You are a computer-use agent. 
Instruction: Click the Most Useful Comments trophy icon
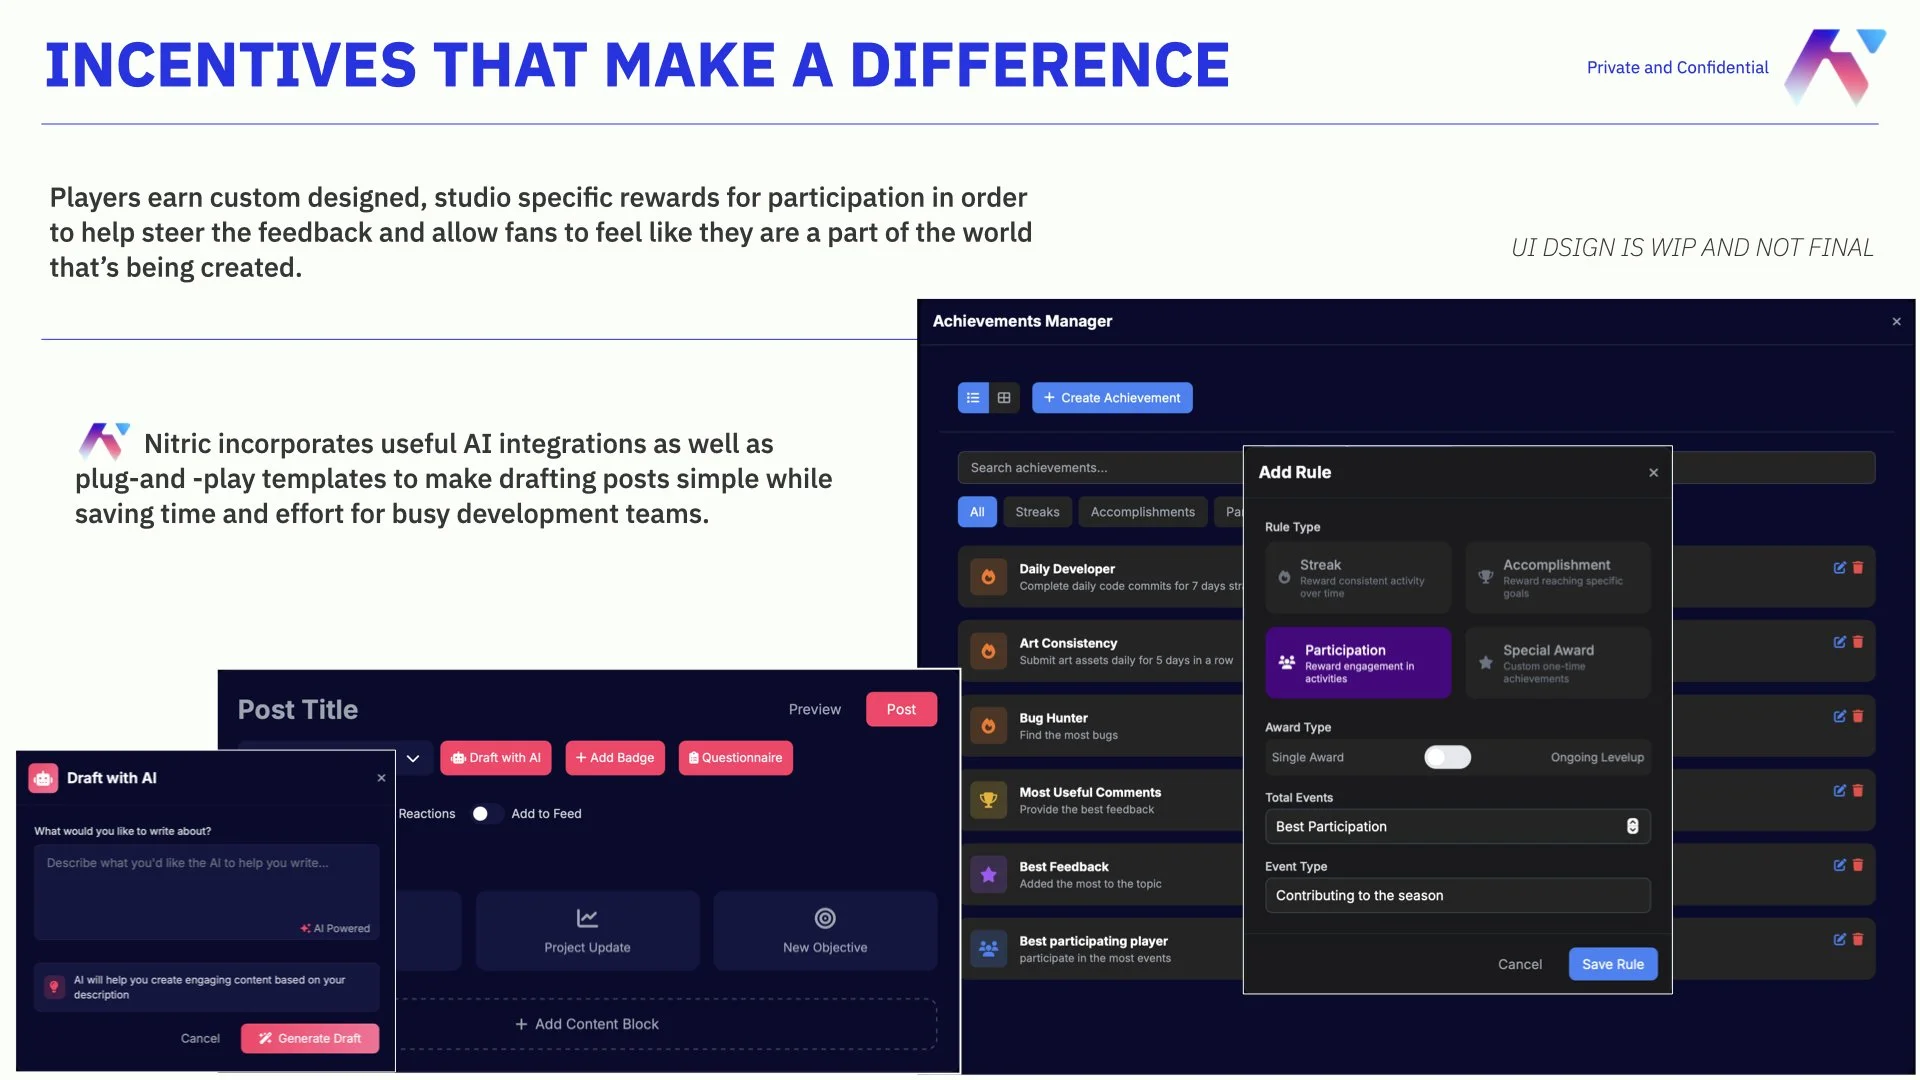[x=988, y=800]
